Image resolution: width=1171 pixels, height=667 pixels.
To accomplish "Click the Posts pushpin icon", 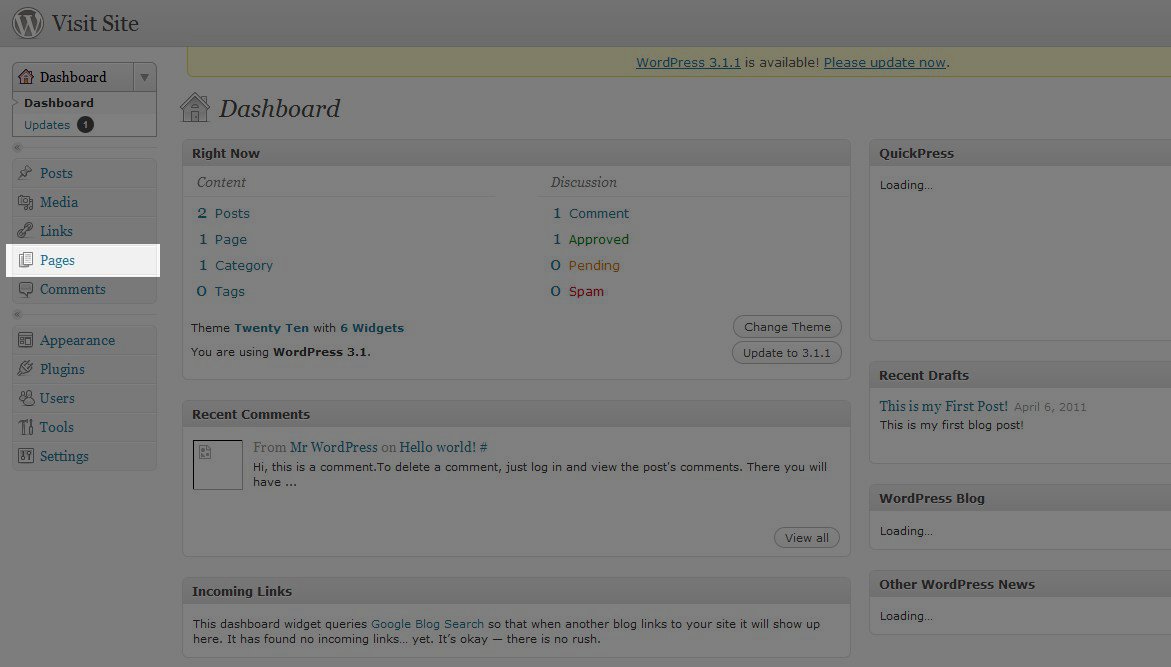I will tap(25, 173).
